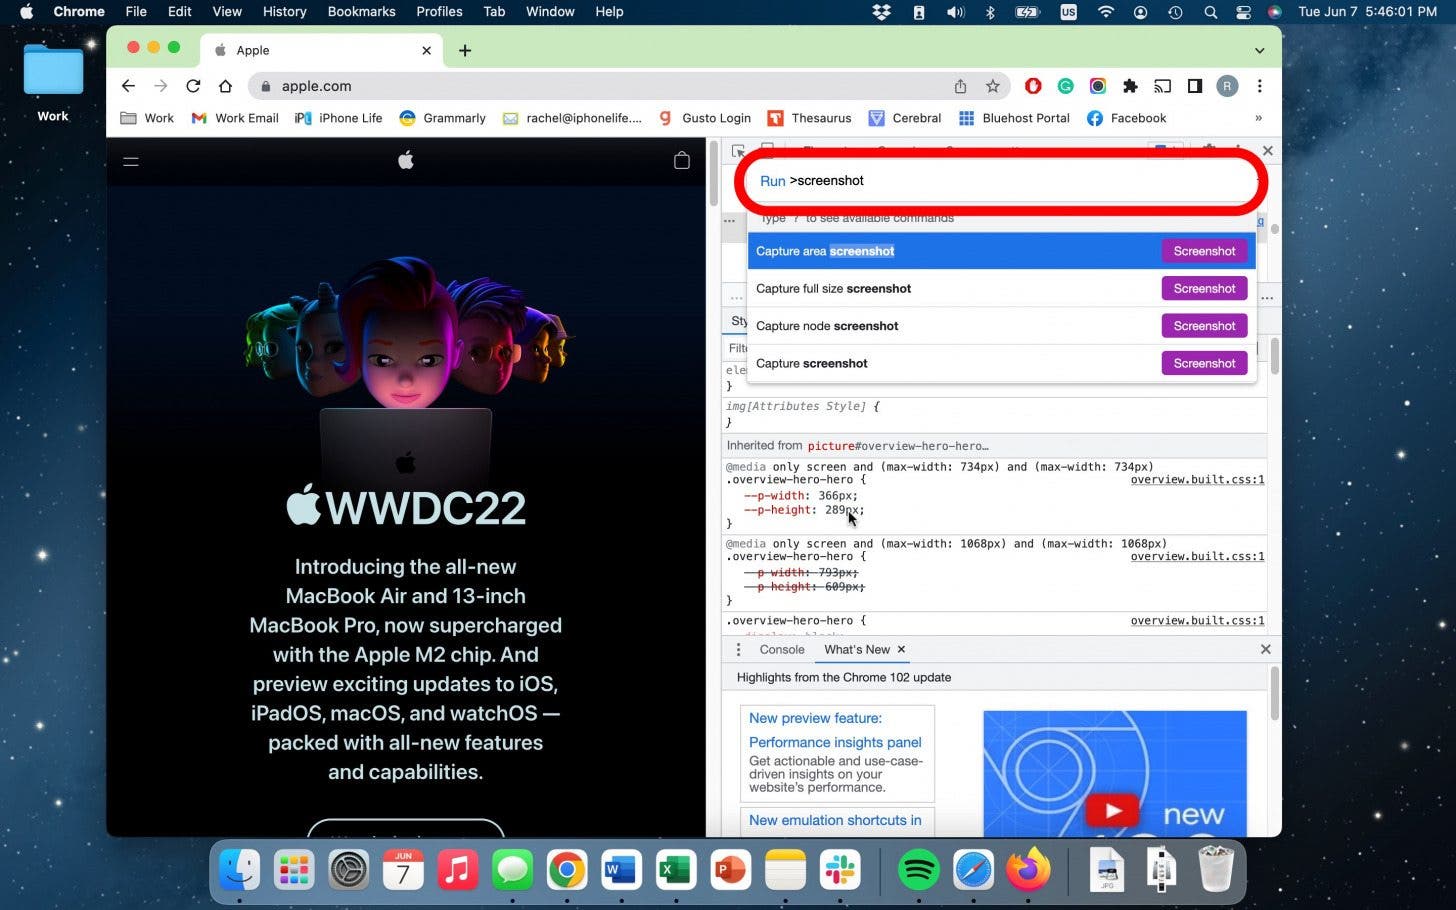The height and width of the screenshot is (910, 1456).
Task: Select plain Capture screenshot command
Action: pos(1001,363)
